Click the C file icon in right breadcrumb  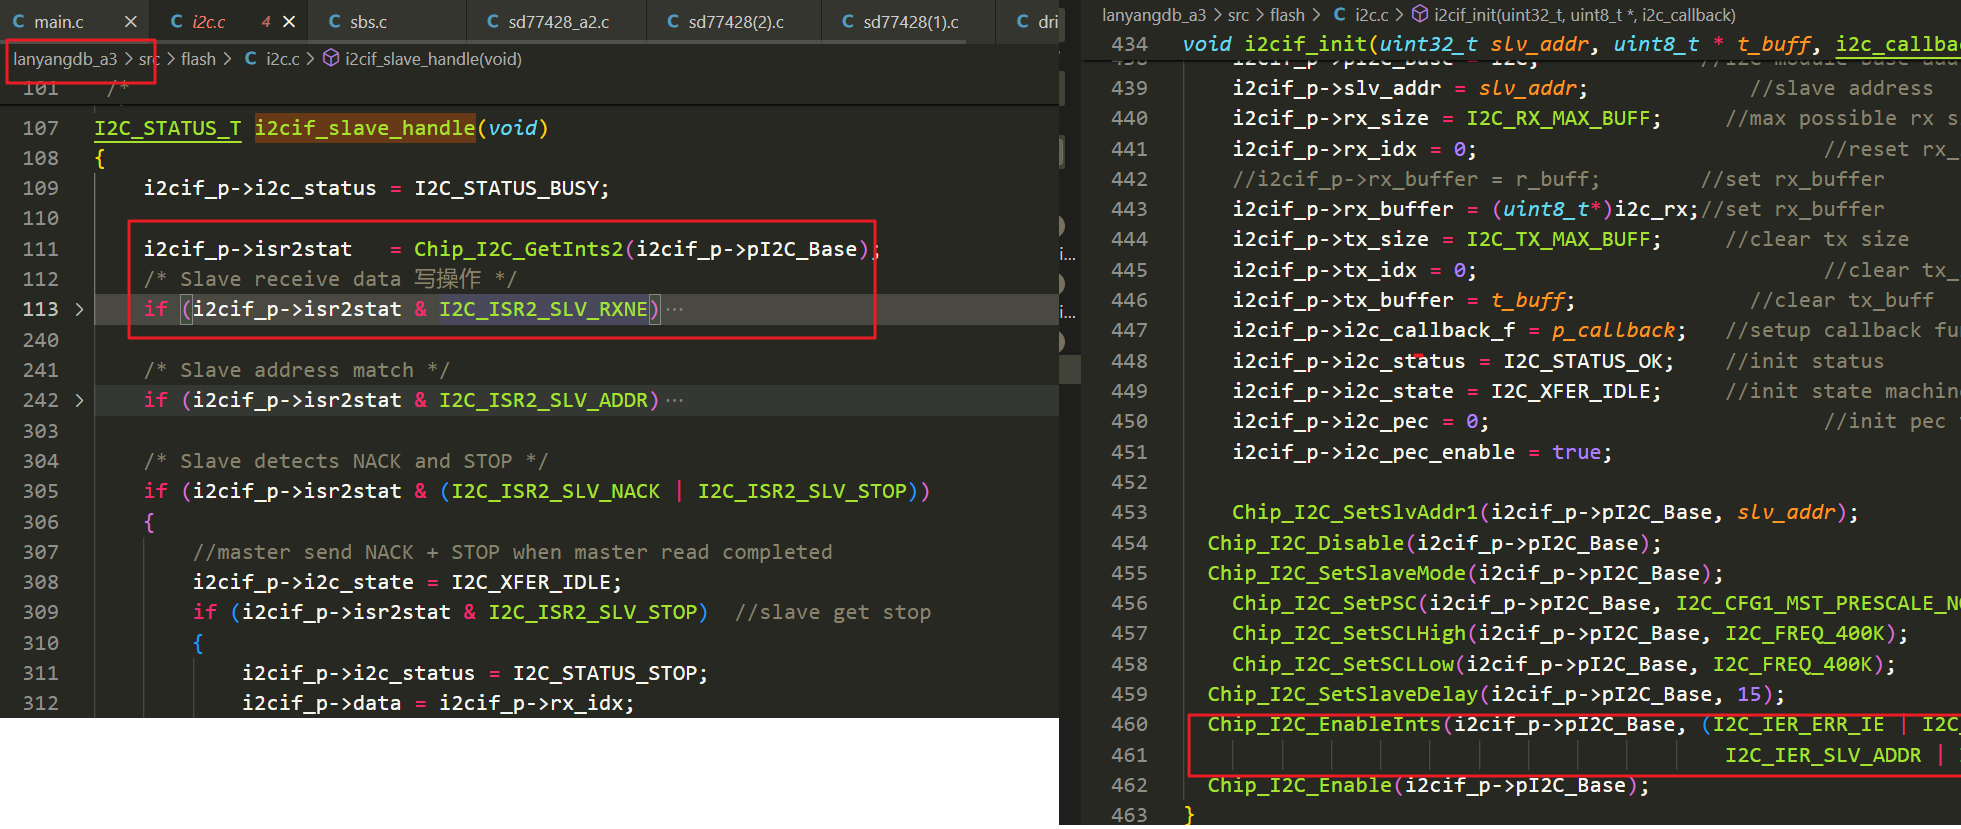click(x=1340, y=15)
